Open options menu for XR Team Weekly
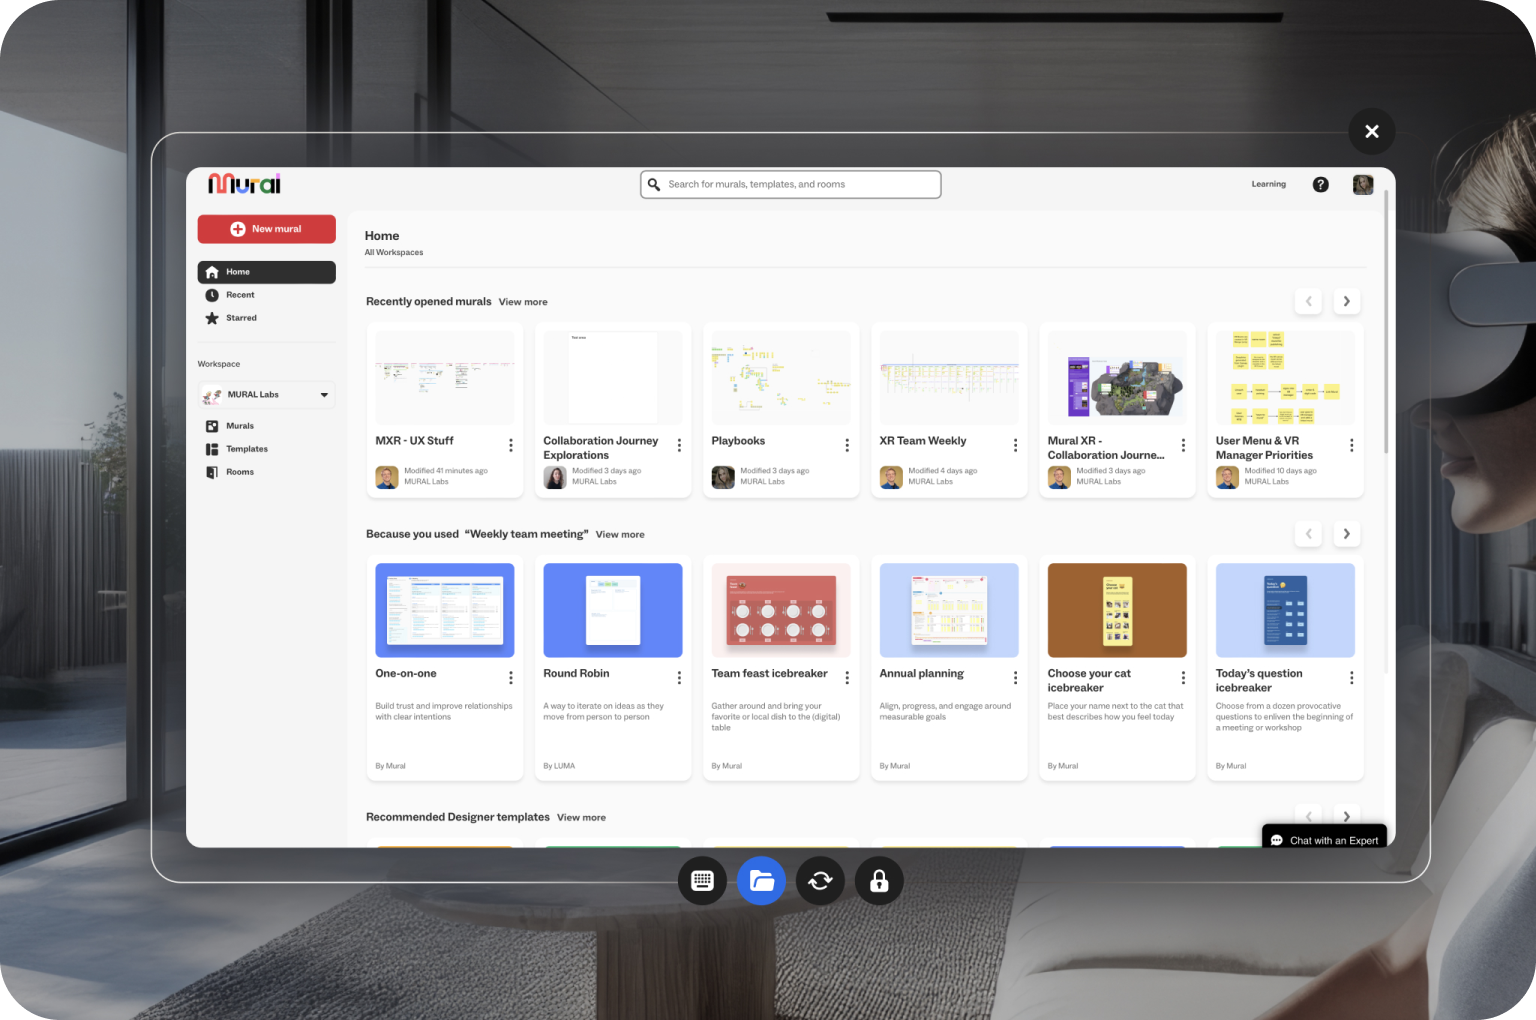Image resolution: width=1536 pixels, height=1020 pixels. pos(1015,445)
